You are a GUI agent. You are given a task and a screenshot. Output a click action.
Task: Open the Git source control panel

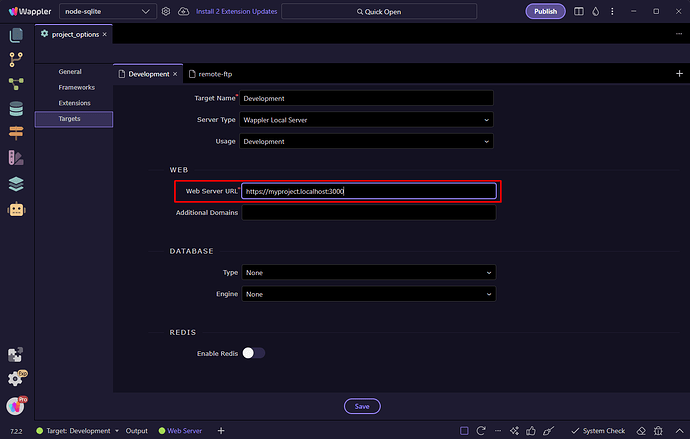pos(16,59)
